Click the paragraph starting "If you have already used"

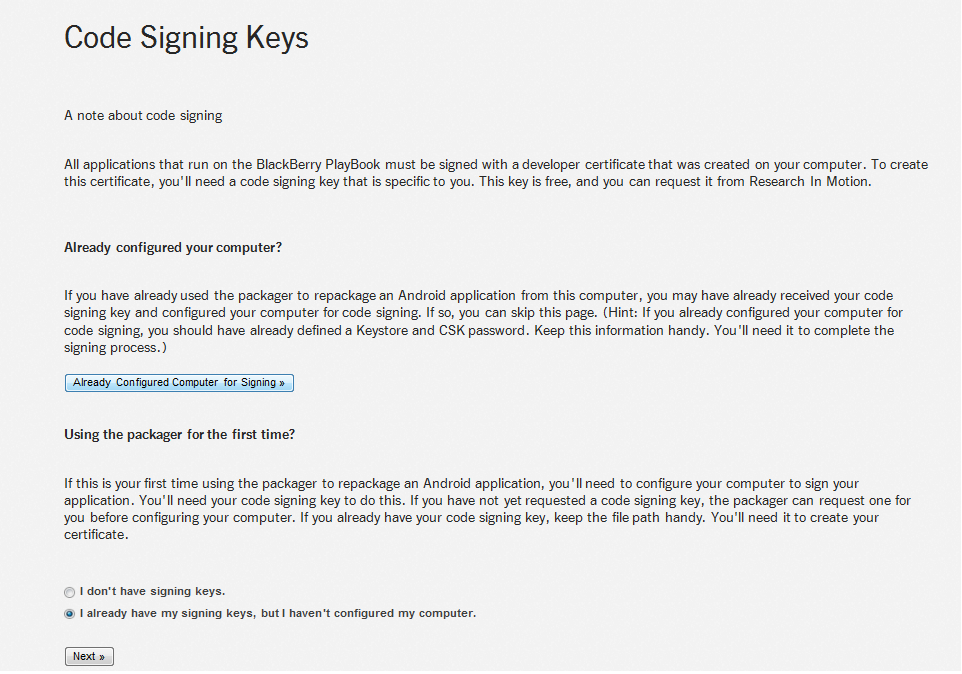point(480,321)
